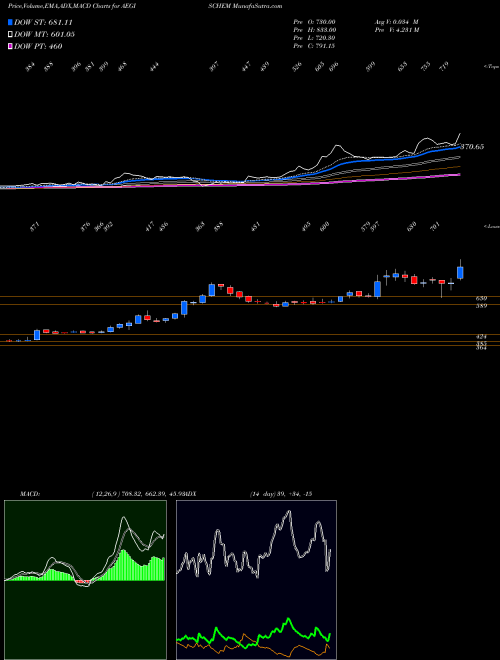500x660 pixels.
Task: Click the blue DOW ST legend swatch
Action: (11, 22)
